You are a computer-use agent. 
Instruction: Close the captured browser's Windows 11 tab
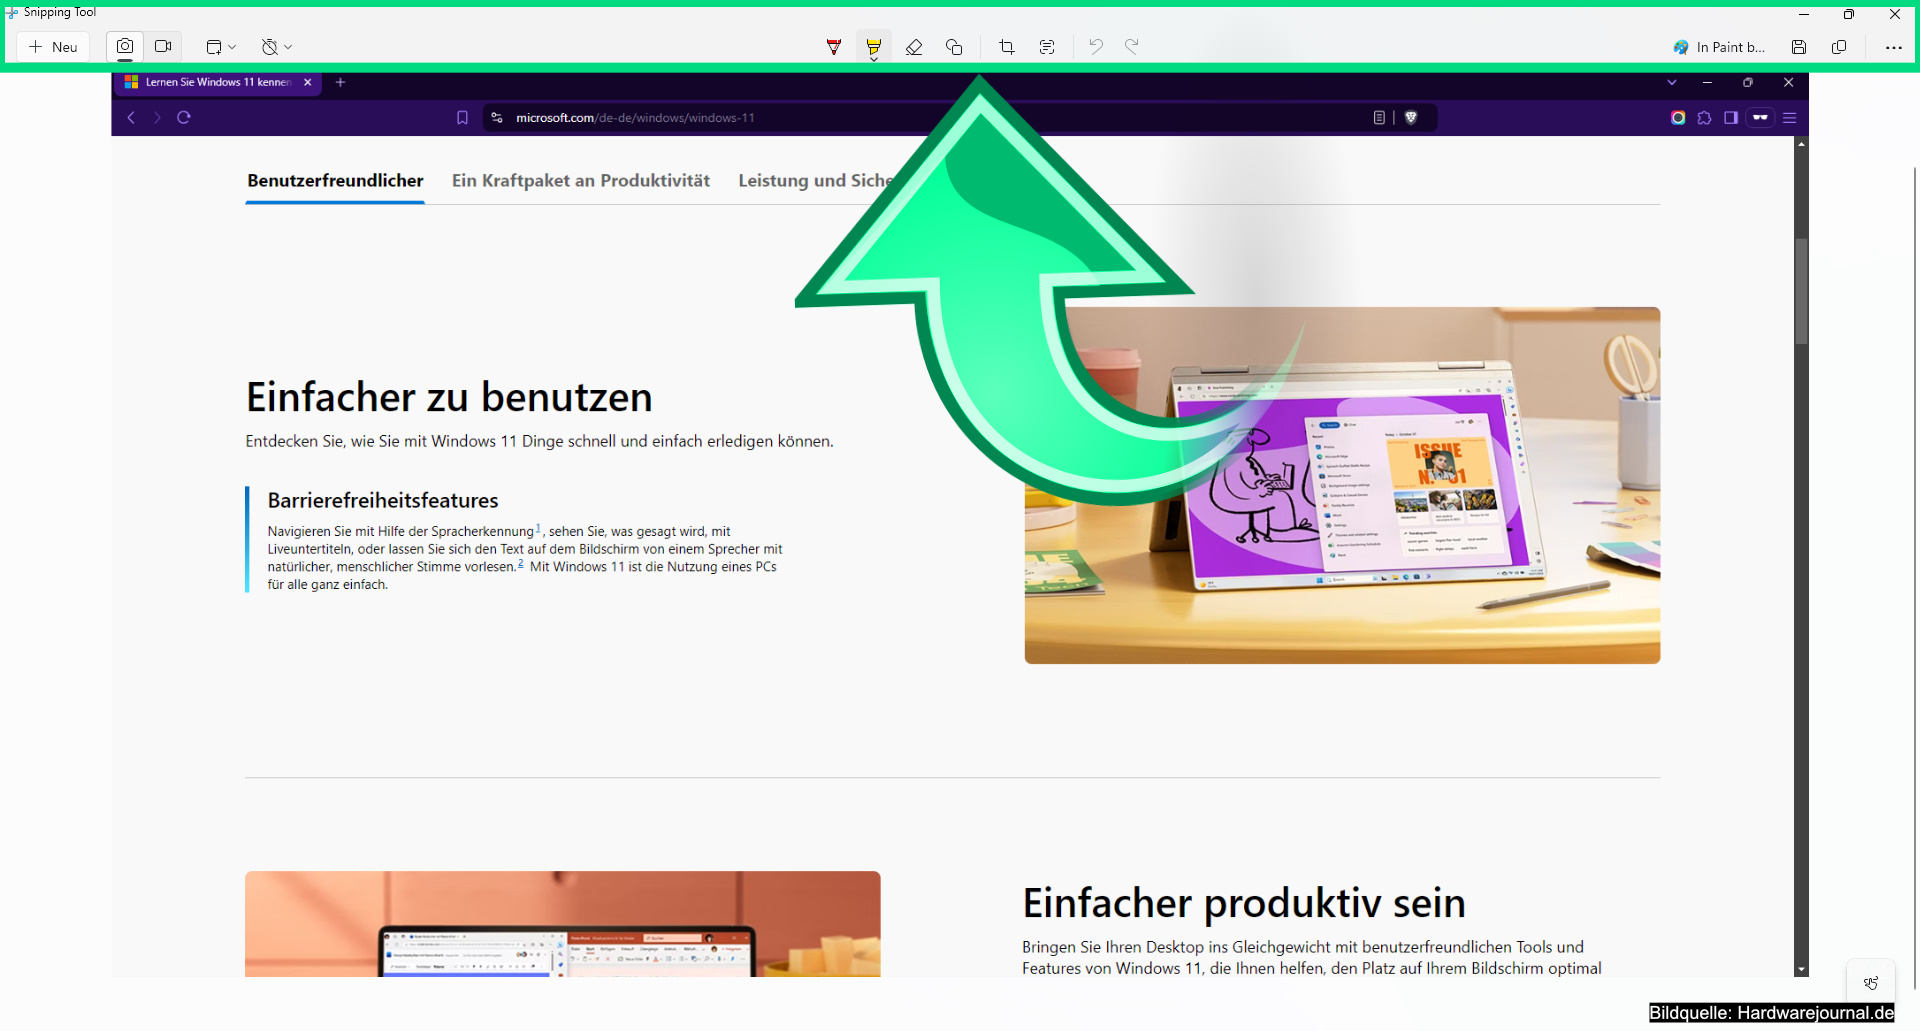[308, 83]
